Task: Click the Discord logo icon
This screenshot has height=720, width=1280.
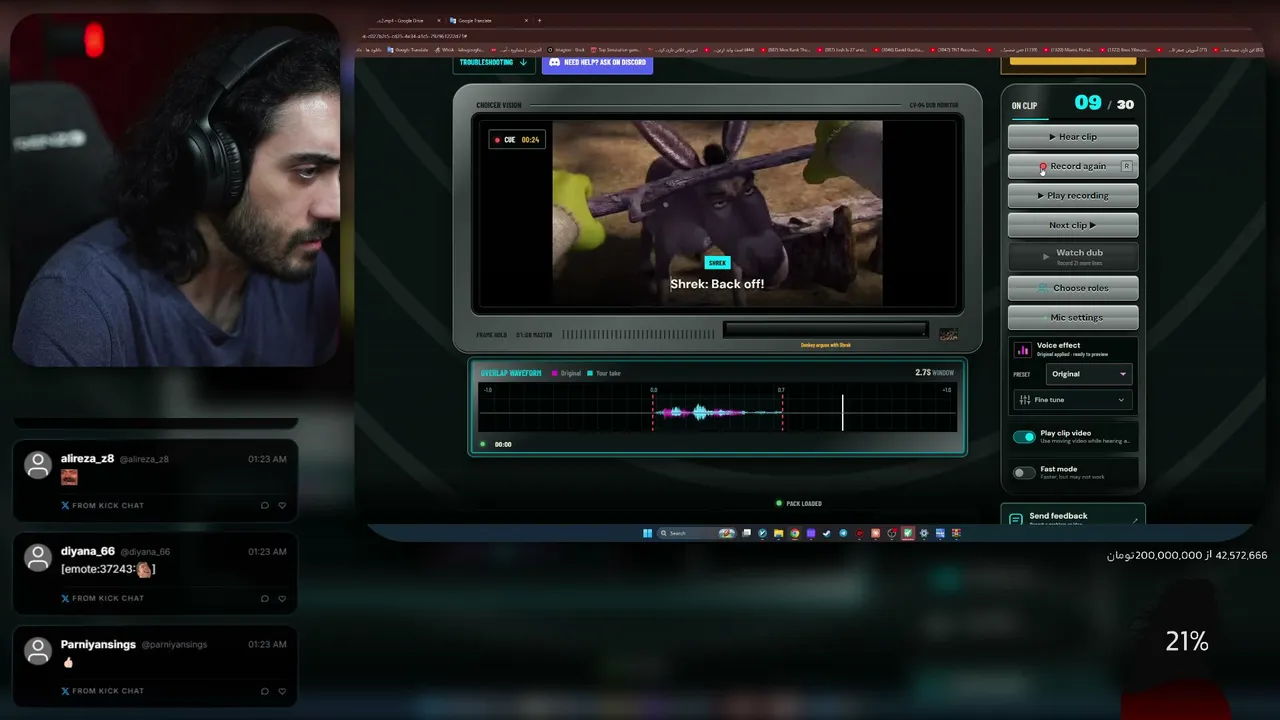Action: [555, 62]
